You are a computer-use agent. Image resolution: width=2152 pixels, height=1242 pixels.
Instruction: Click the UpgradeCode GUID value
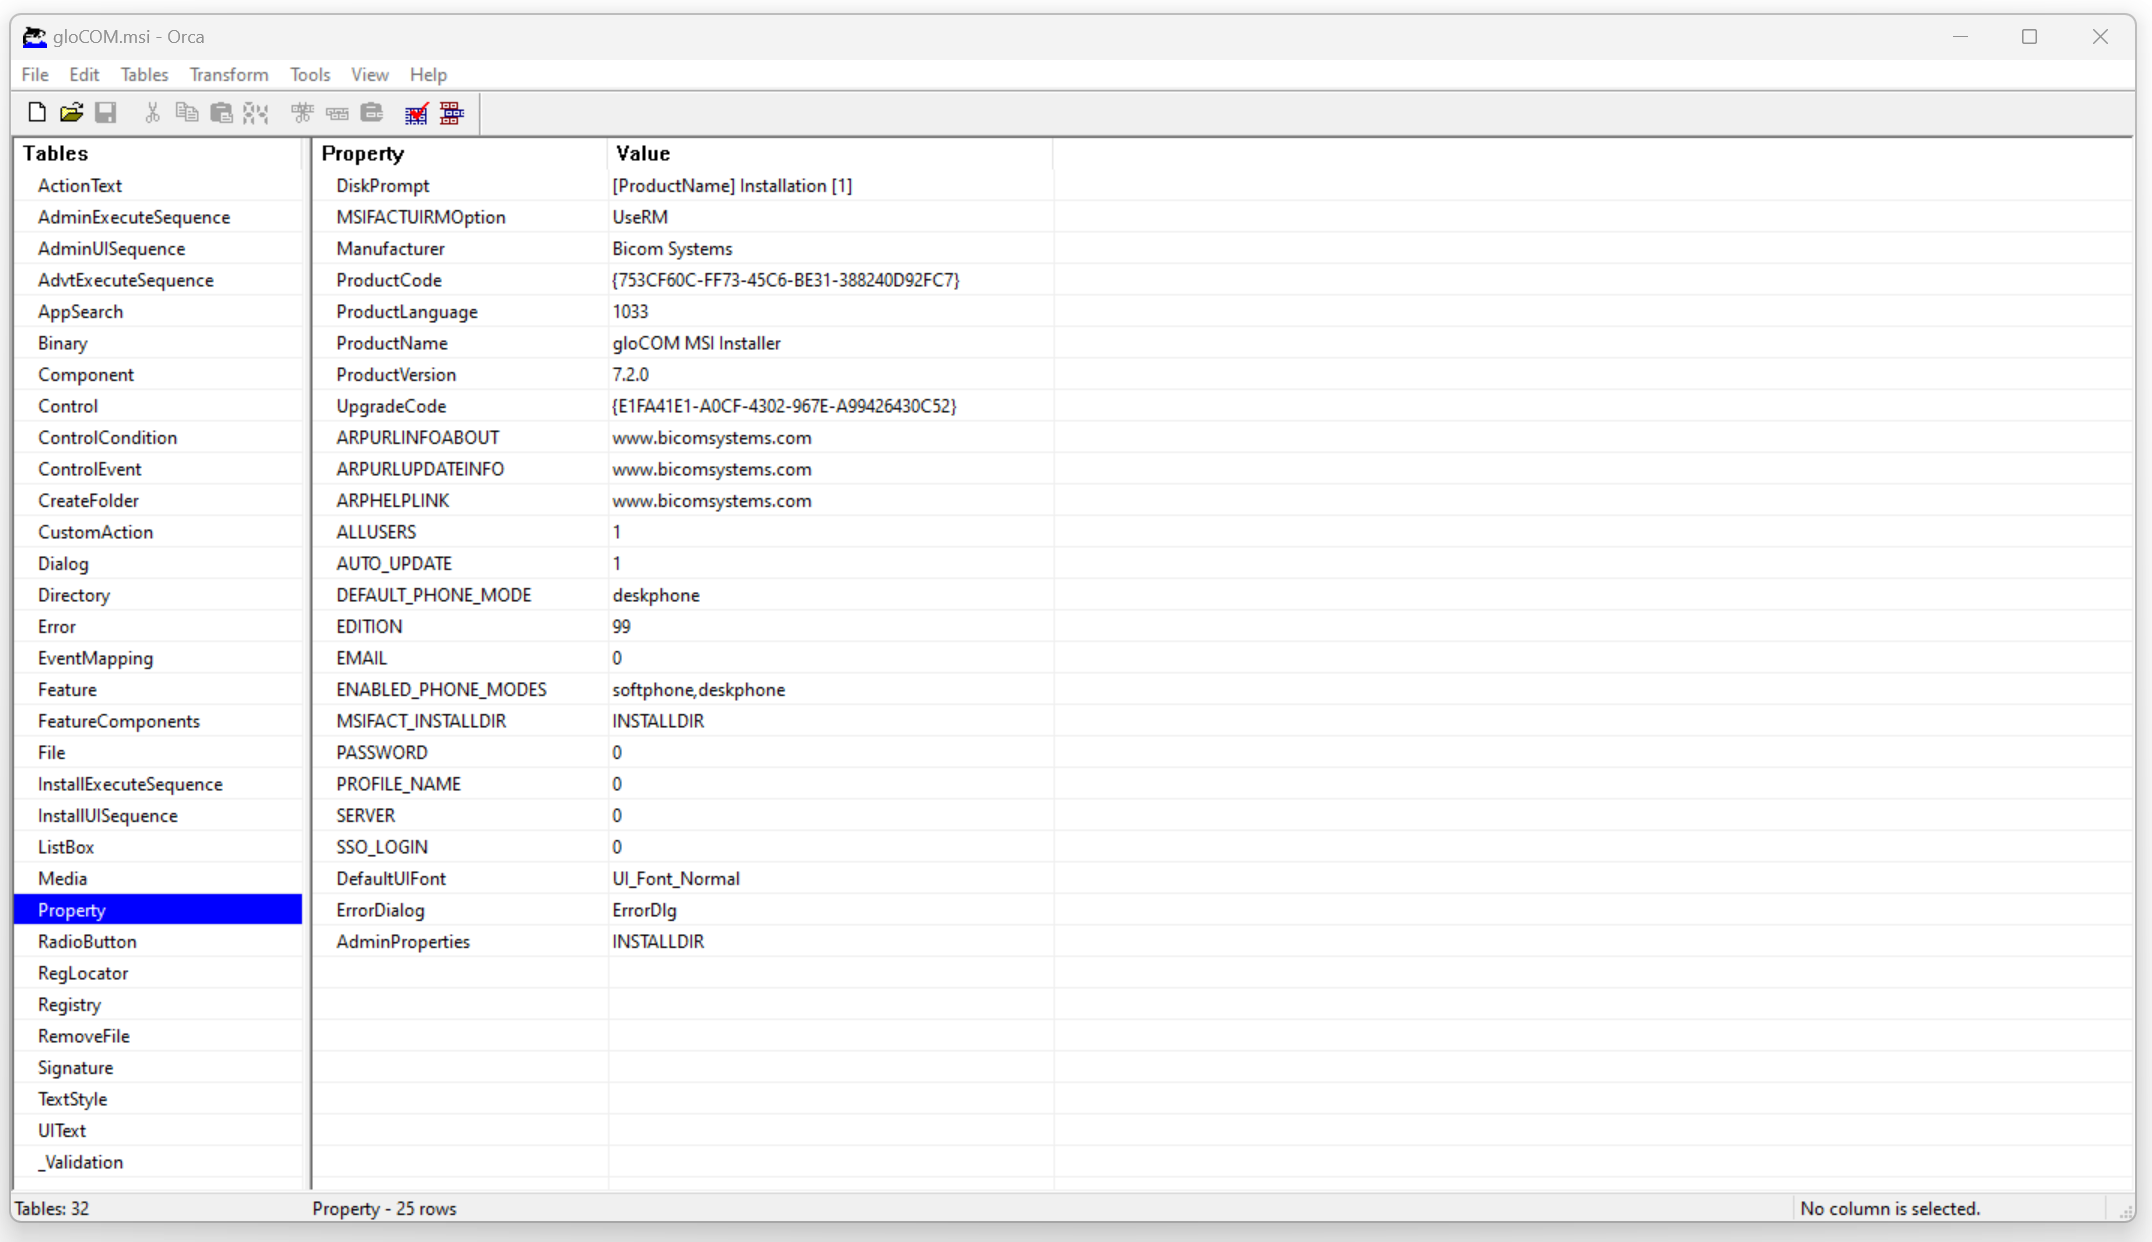coord(784,406)
